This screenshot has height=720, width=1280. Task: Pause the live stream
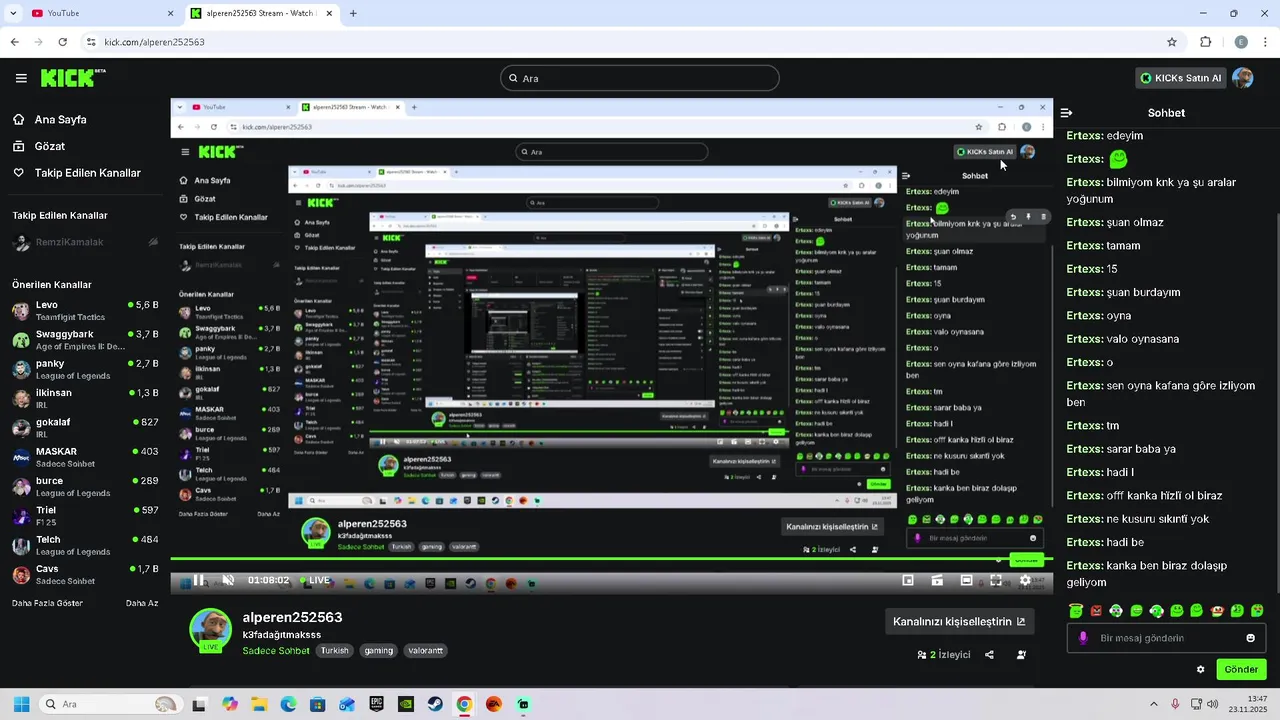pos(198,580)
